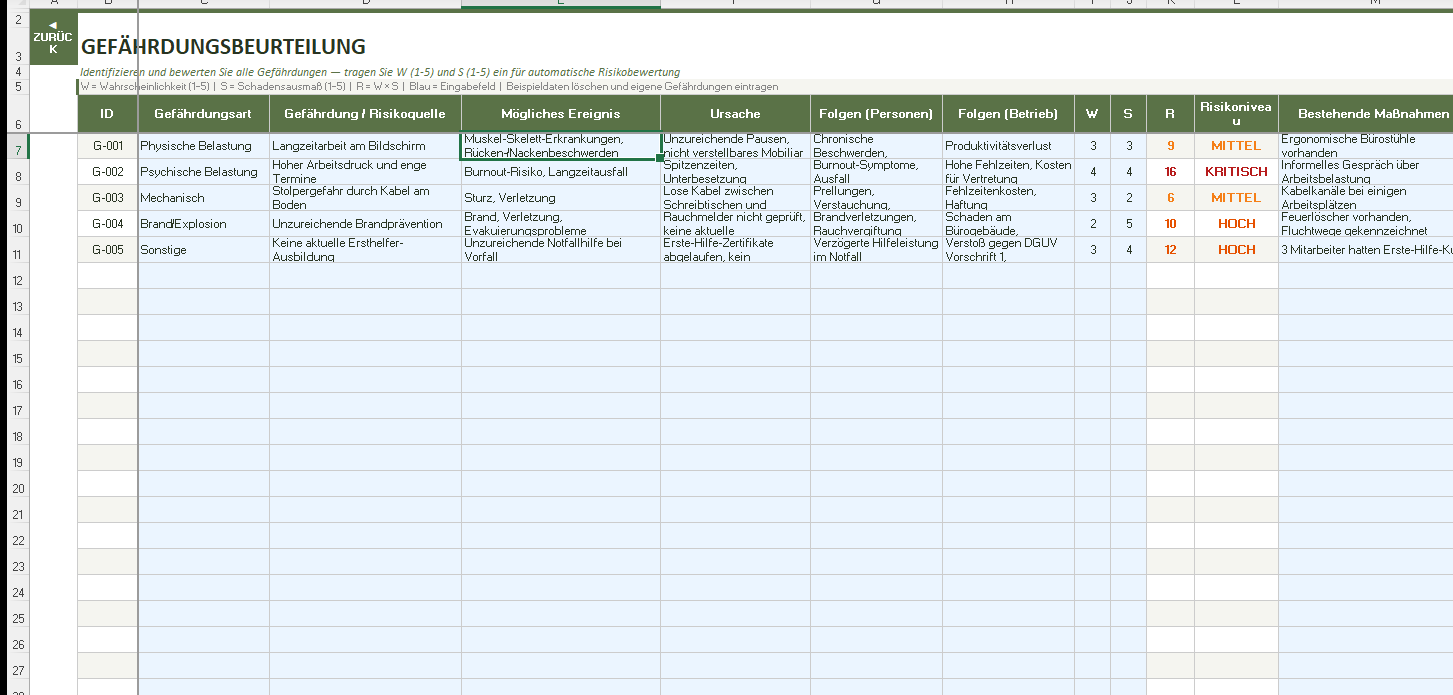This screenshot has height=695, width=1453.
Task: Select row header number 12
Action: [x=18, y=281]
